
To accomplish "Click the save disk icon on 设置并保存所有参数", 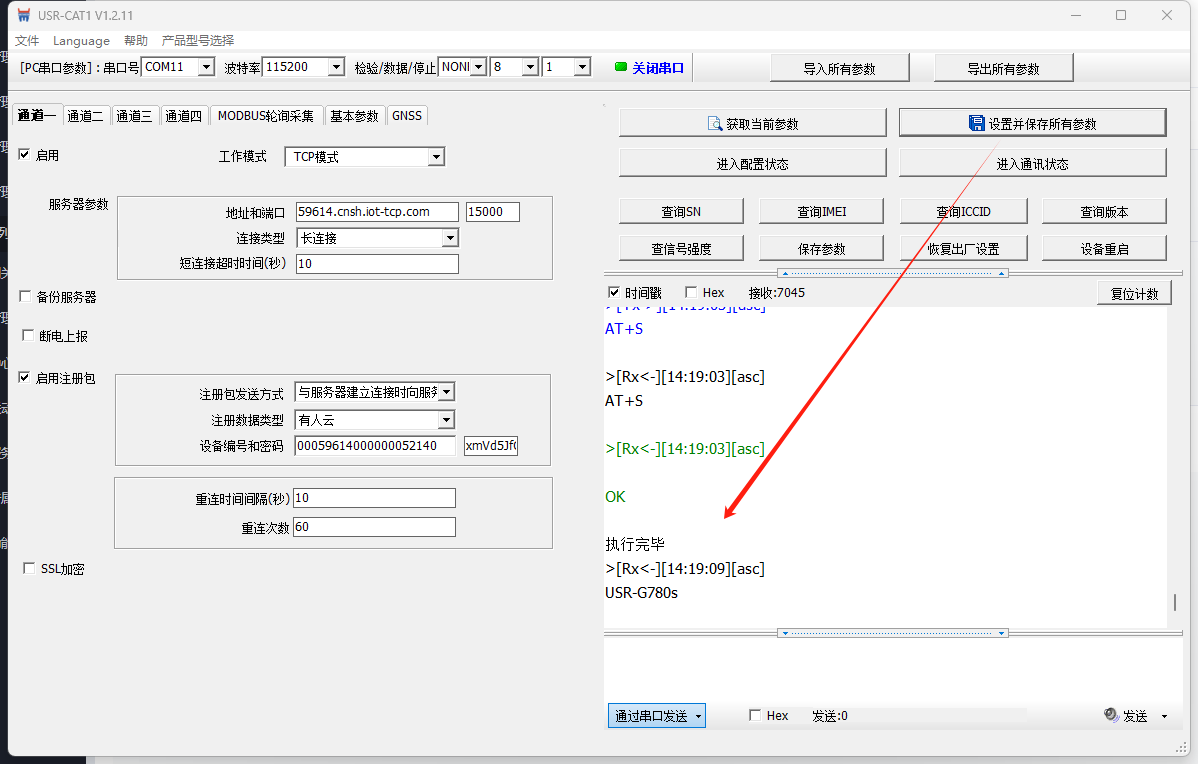I will [976, 124].
